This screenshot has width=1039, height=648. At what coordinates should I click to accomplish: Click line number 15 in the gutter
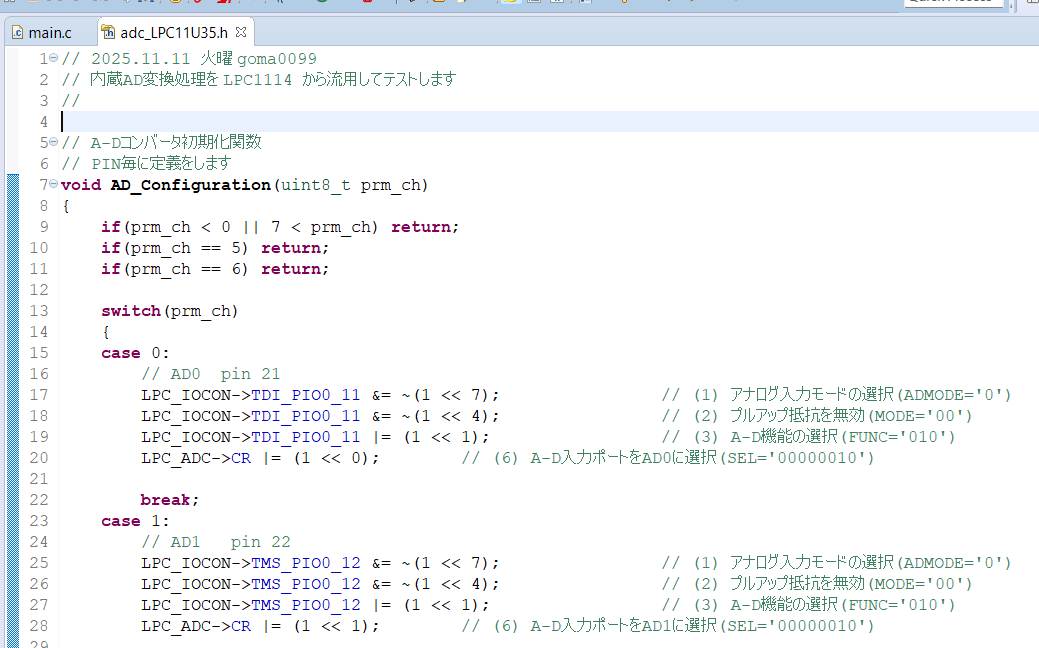(x=39, y=353)
